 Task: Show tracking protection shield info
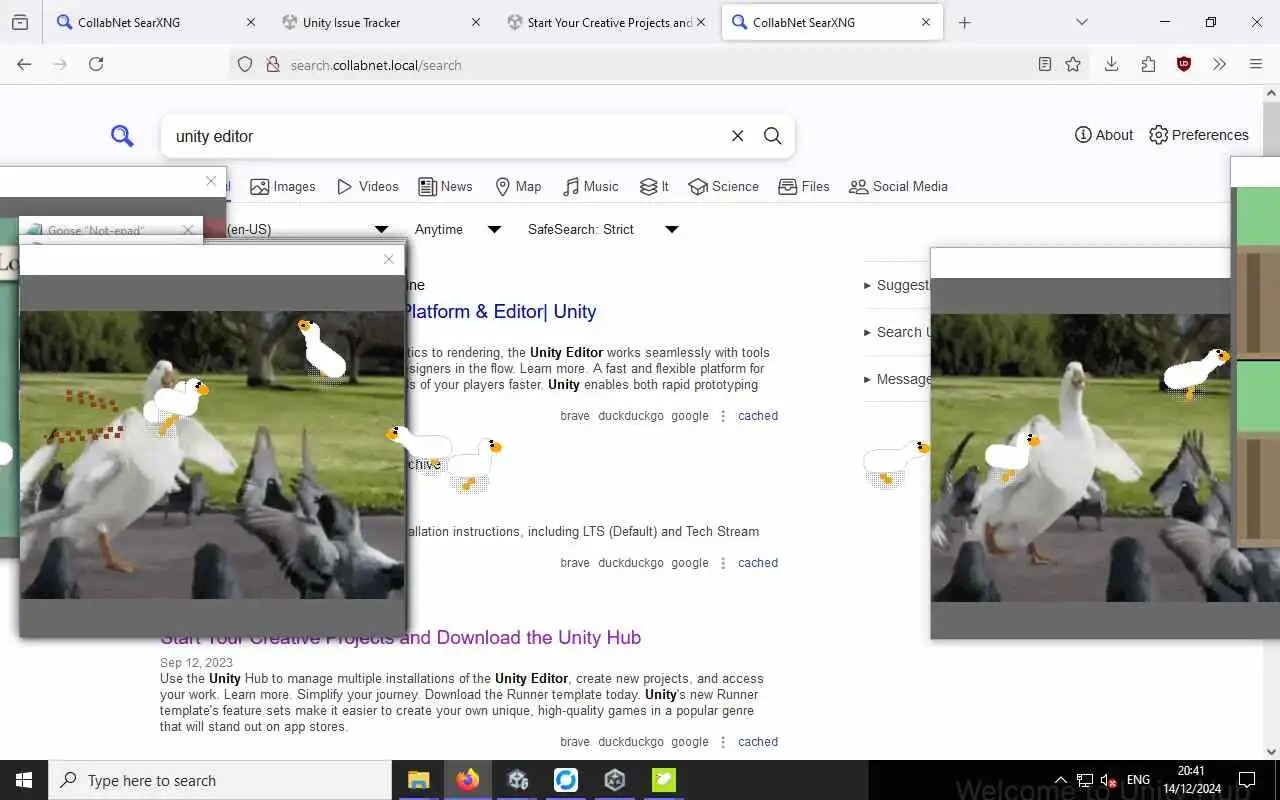pyautogui.click(x=245, y=64)
